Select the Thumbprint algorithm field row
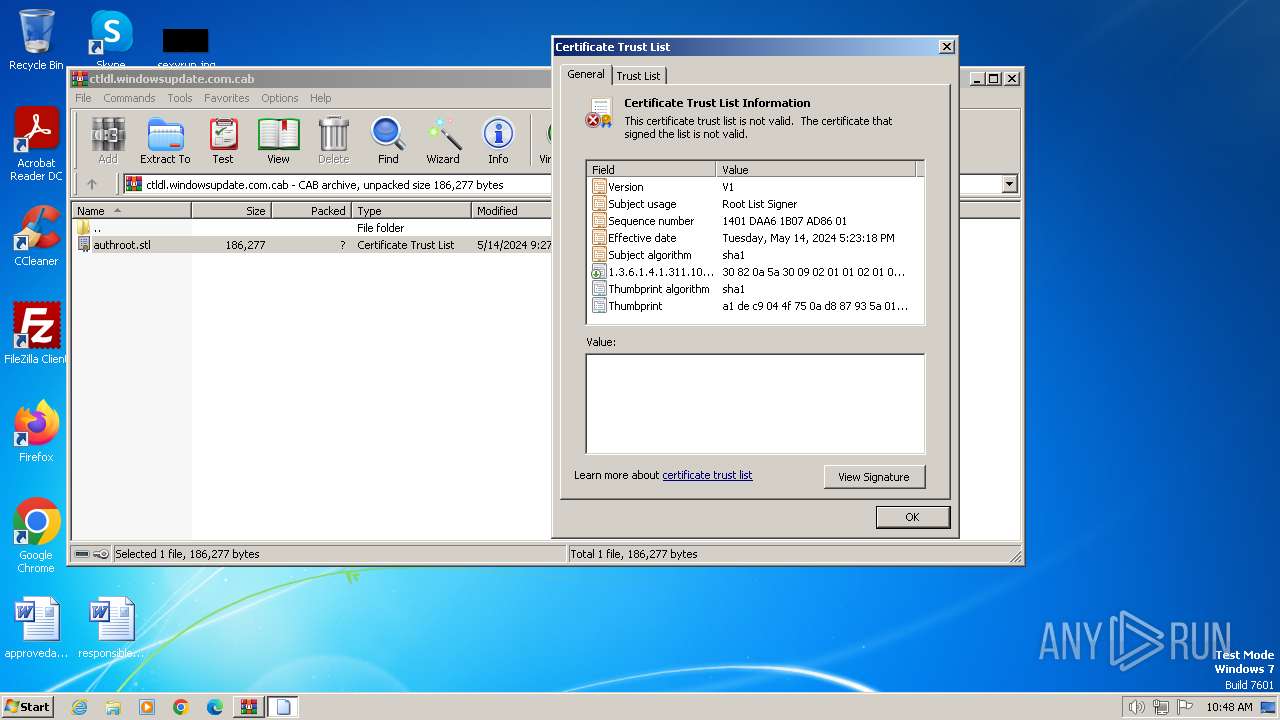This screenshot has height=720, width=1280. point(755,289)
